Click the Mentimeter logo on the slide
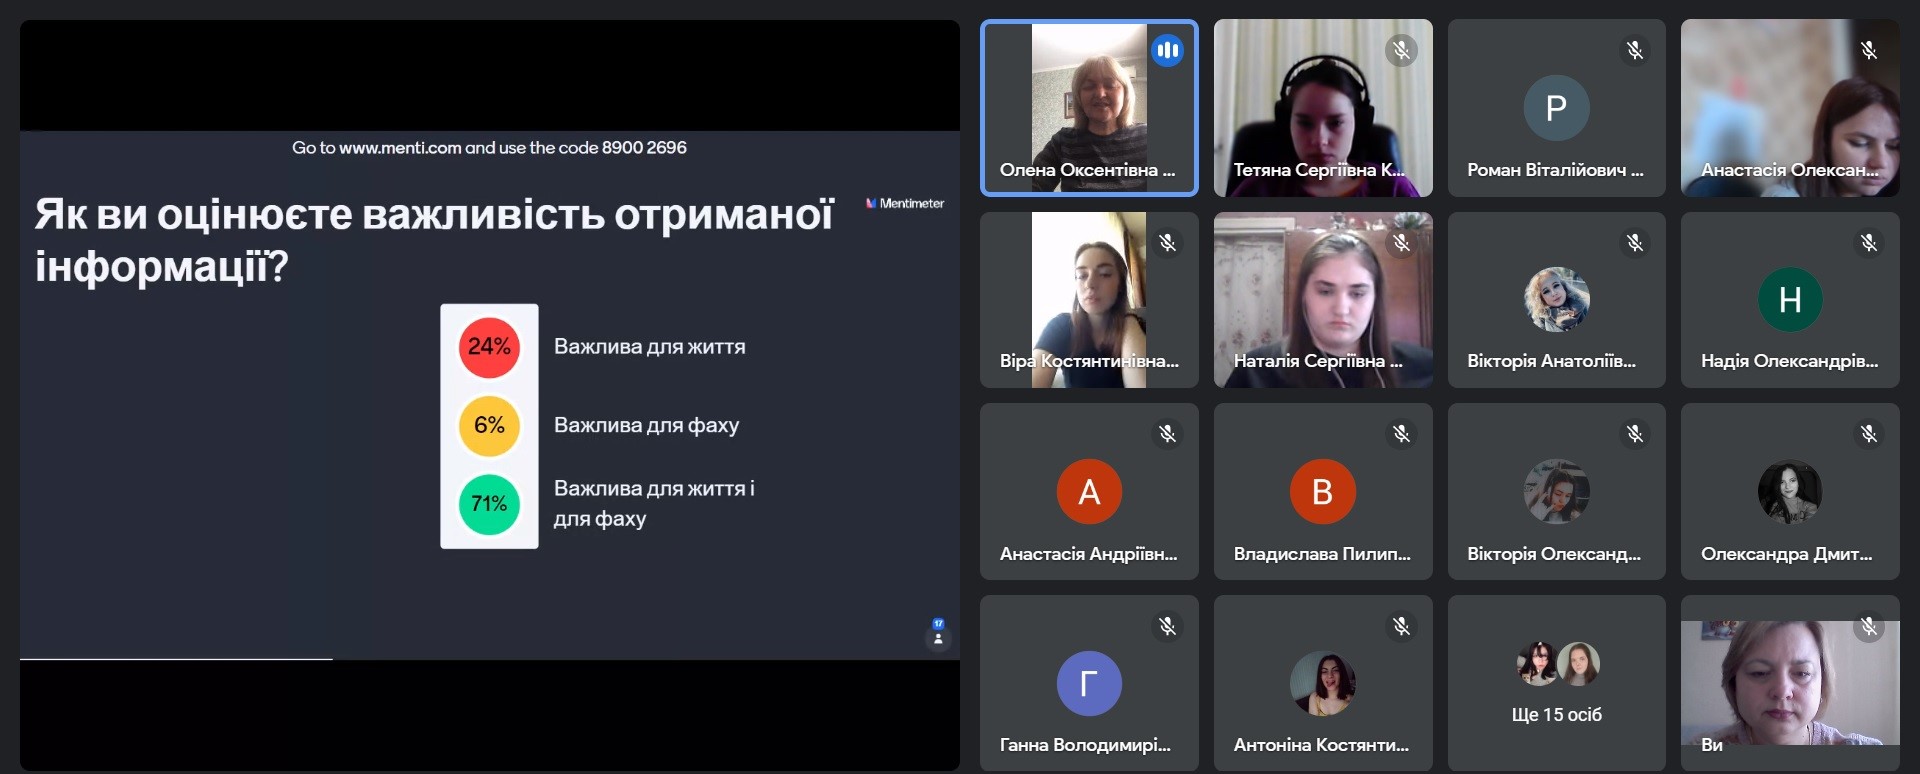The image size is (1920, 774). coord(905,203)
